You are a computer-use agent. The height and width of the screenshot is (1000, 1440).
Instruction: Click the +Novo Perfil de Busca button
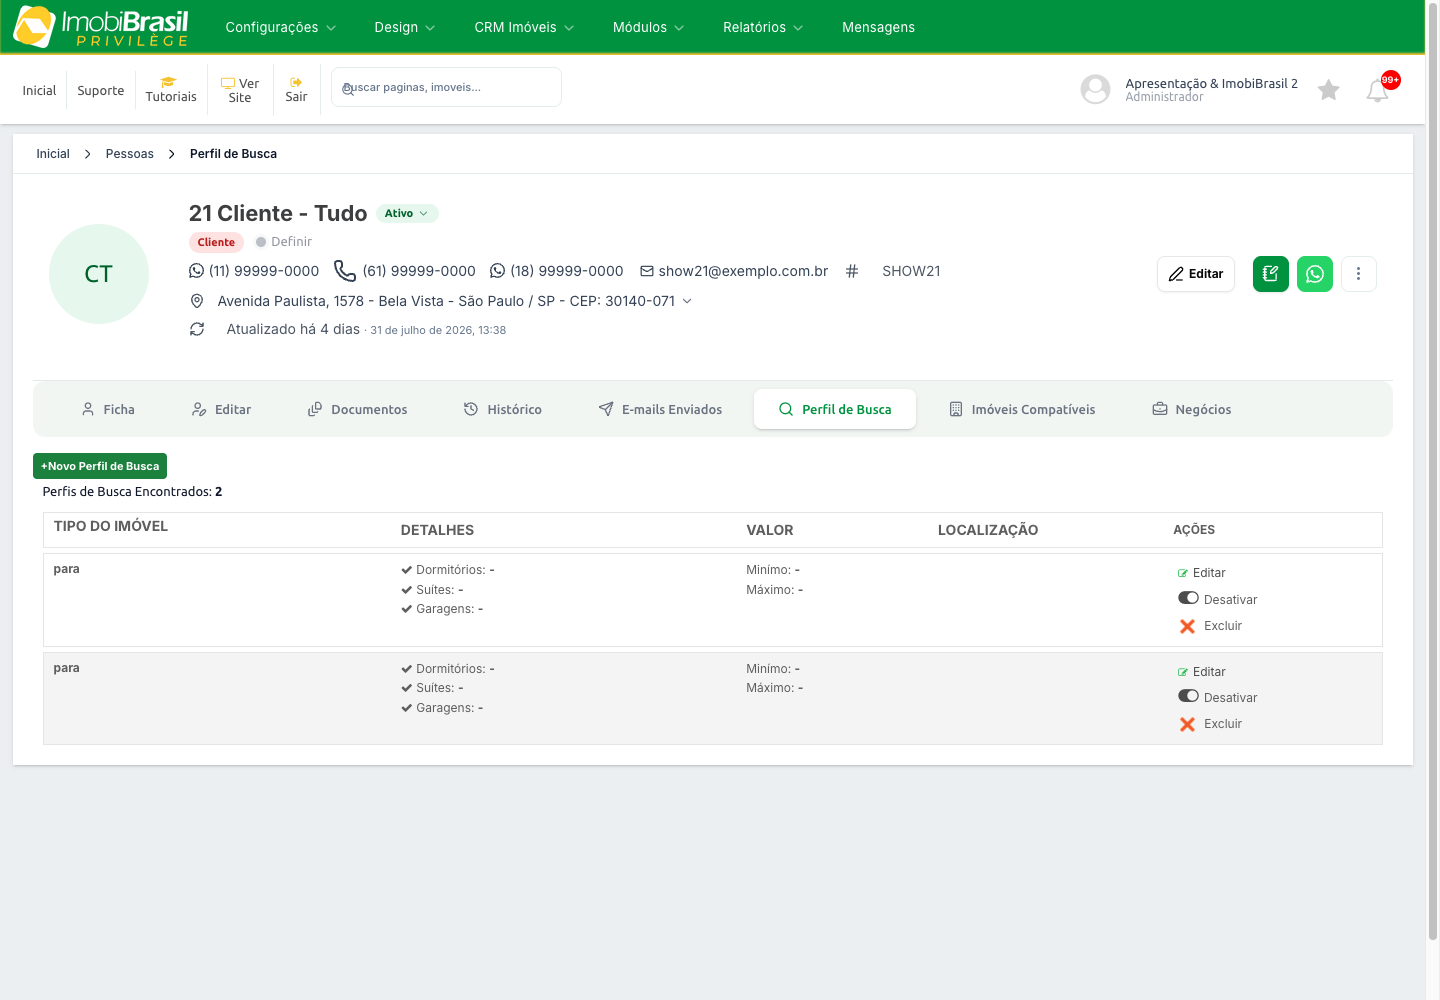(x=100, y=466)
